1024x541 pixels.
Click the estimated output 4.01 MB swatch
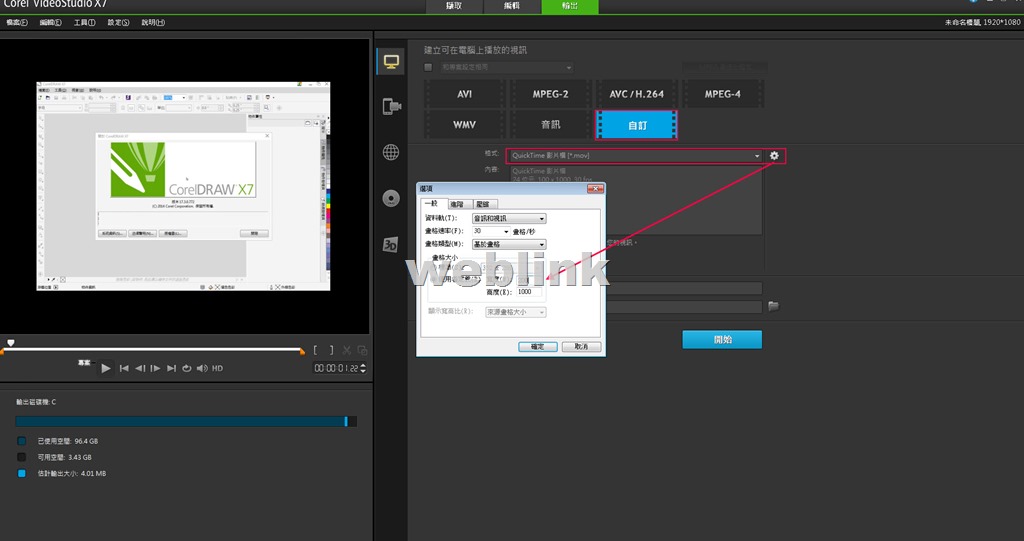pos(22,474)
